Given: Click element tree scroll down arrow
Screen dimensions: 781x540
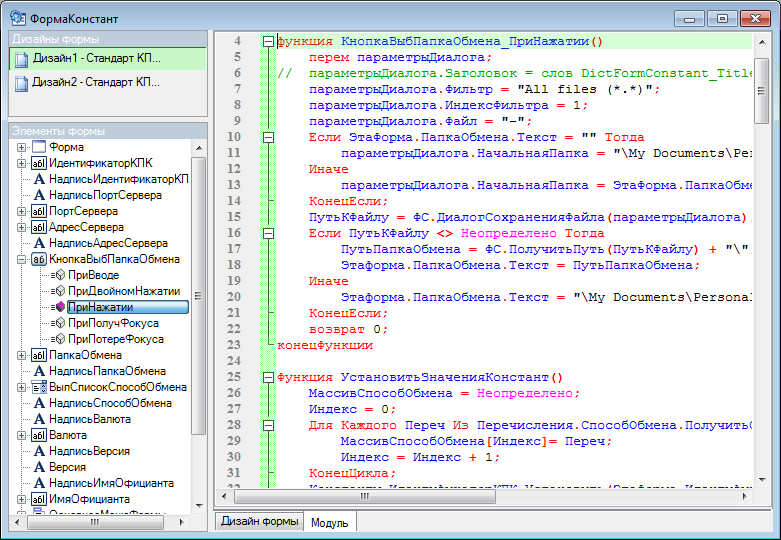Looking at the screenshot, I should 199,506.
